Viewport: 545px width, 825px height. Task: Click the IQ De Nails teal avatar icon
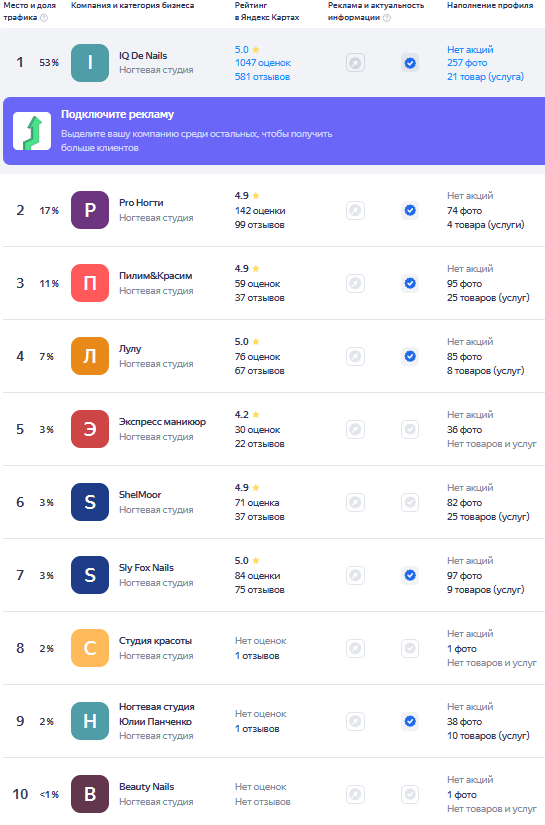coord(90,63)
